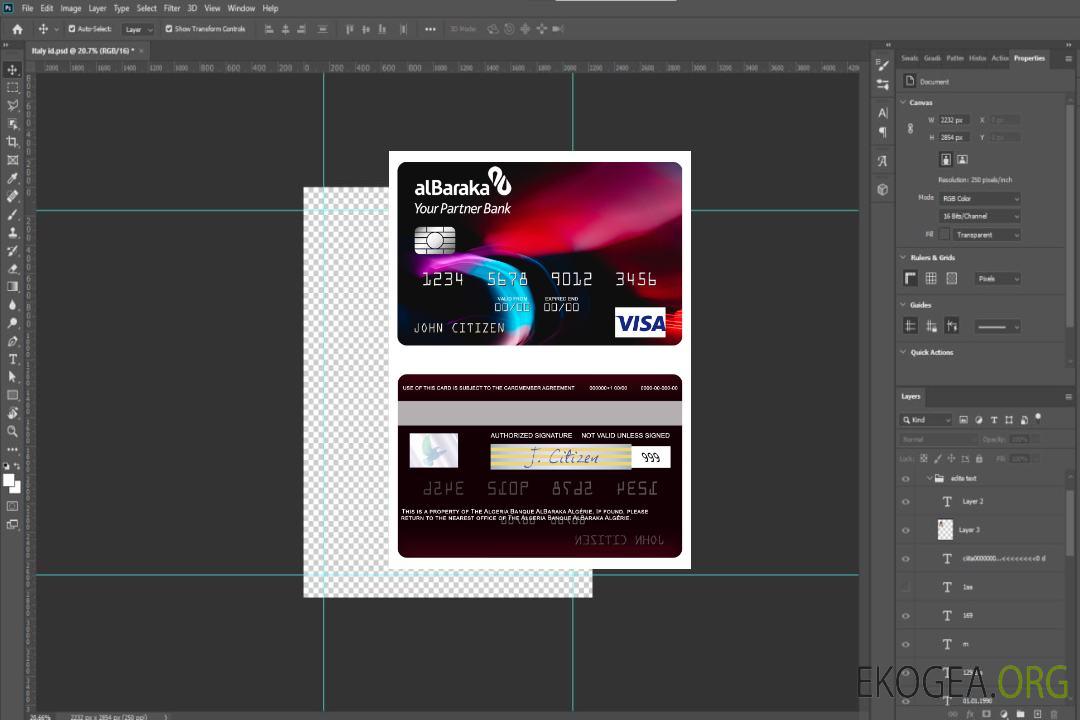Click the canvas portrait orientation button
The image size is (1080, 720).
(x=946, y=160)
